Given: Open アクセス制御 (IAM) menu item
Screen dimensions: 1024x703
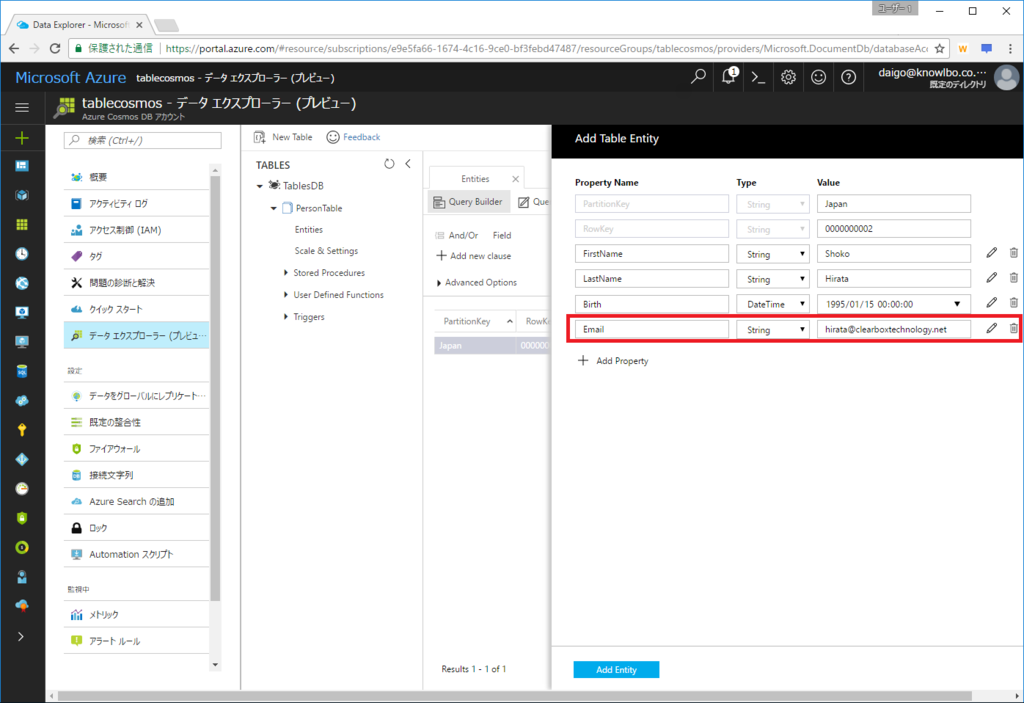Looking at the screenshot, I should 136,230.
